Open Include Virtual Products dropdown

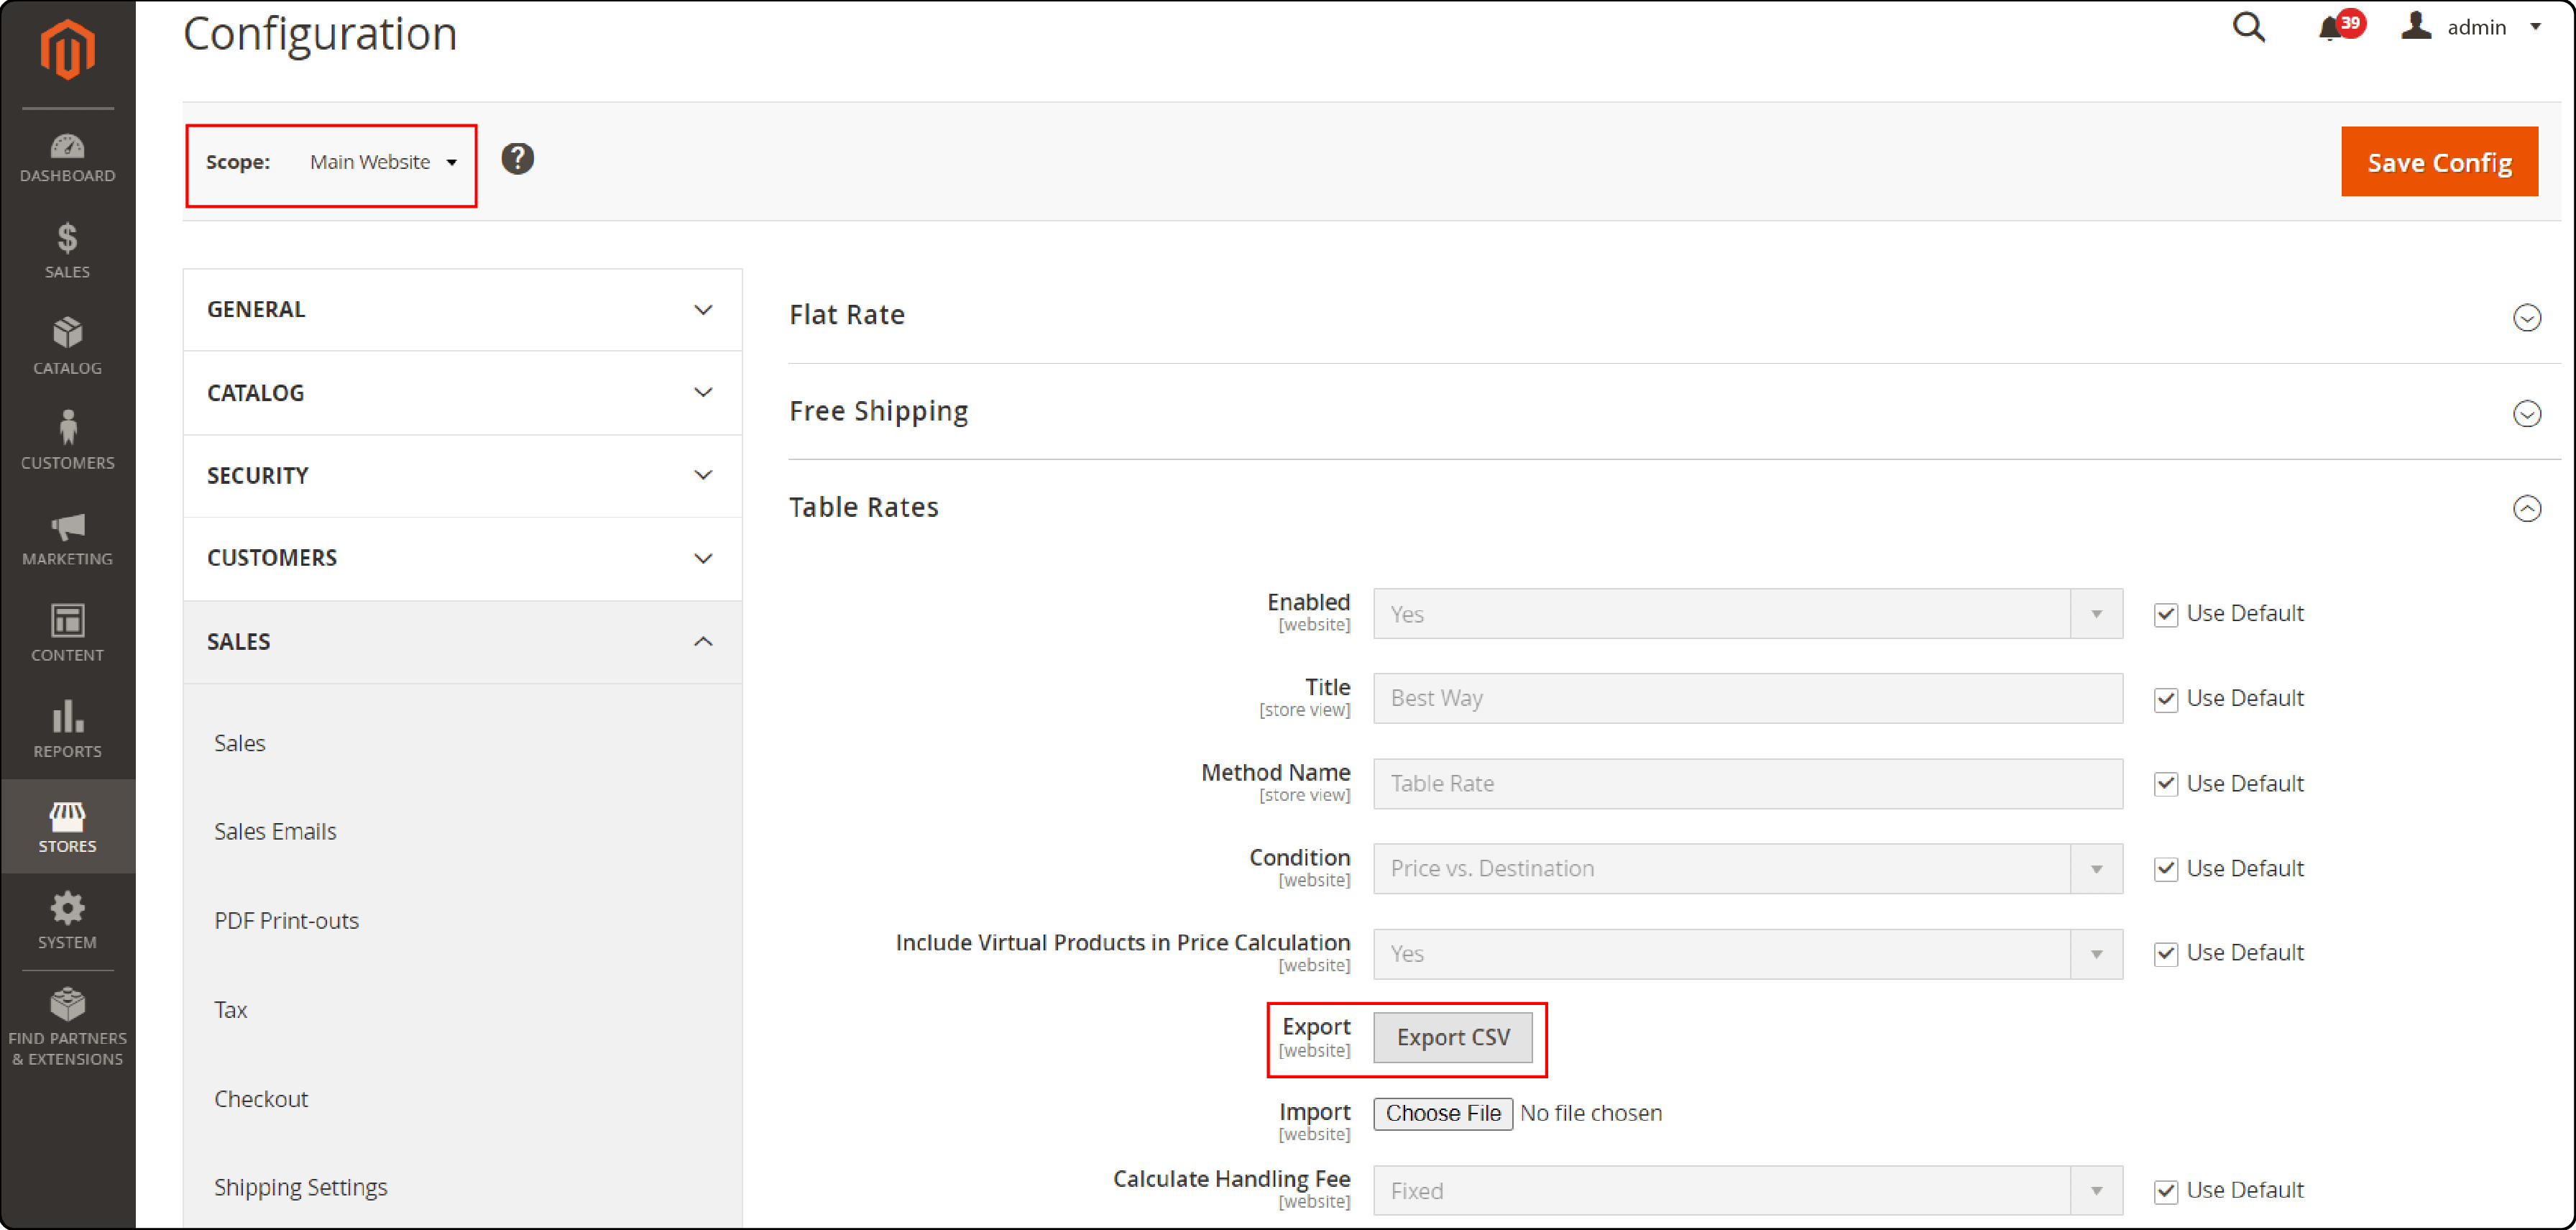pyautogui.click(x=1747, y=954)
